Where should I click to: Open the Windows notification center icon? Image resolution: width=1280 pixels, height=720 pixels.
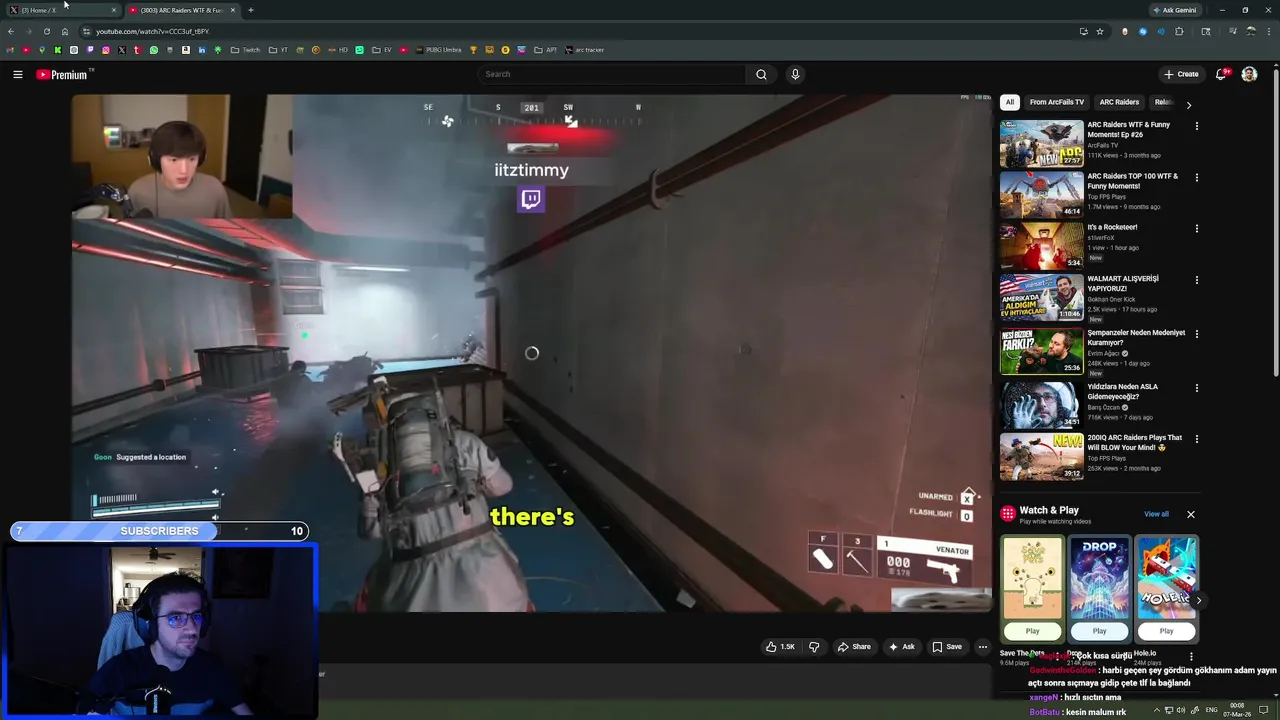click(1263, 709)
